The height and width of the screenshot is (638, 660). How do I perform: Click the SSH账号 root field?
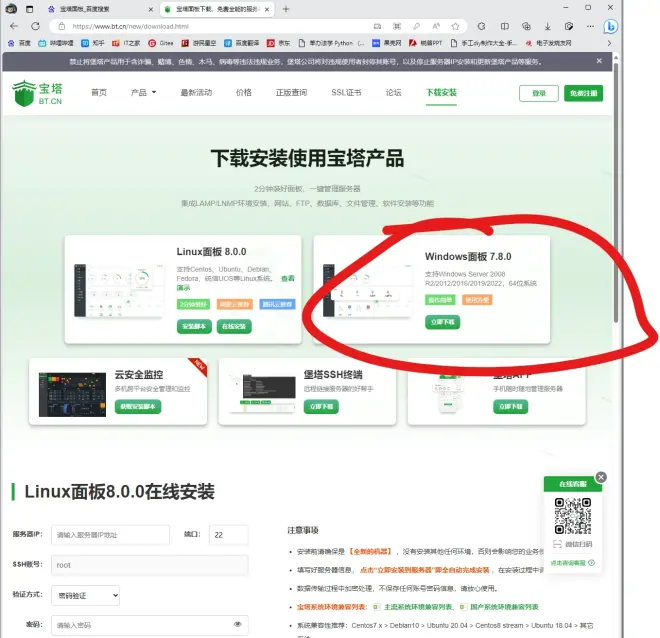coord(149,565)
